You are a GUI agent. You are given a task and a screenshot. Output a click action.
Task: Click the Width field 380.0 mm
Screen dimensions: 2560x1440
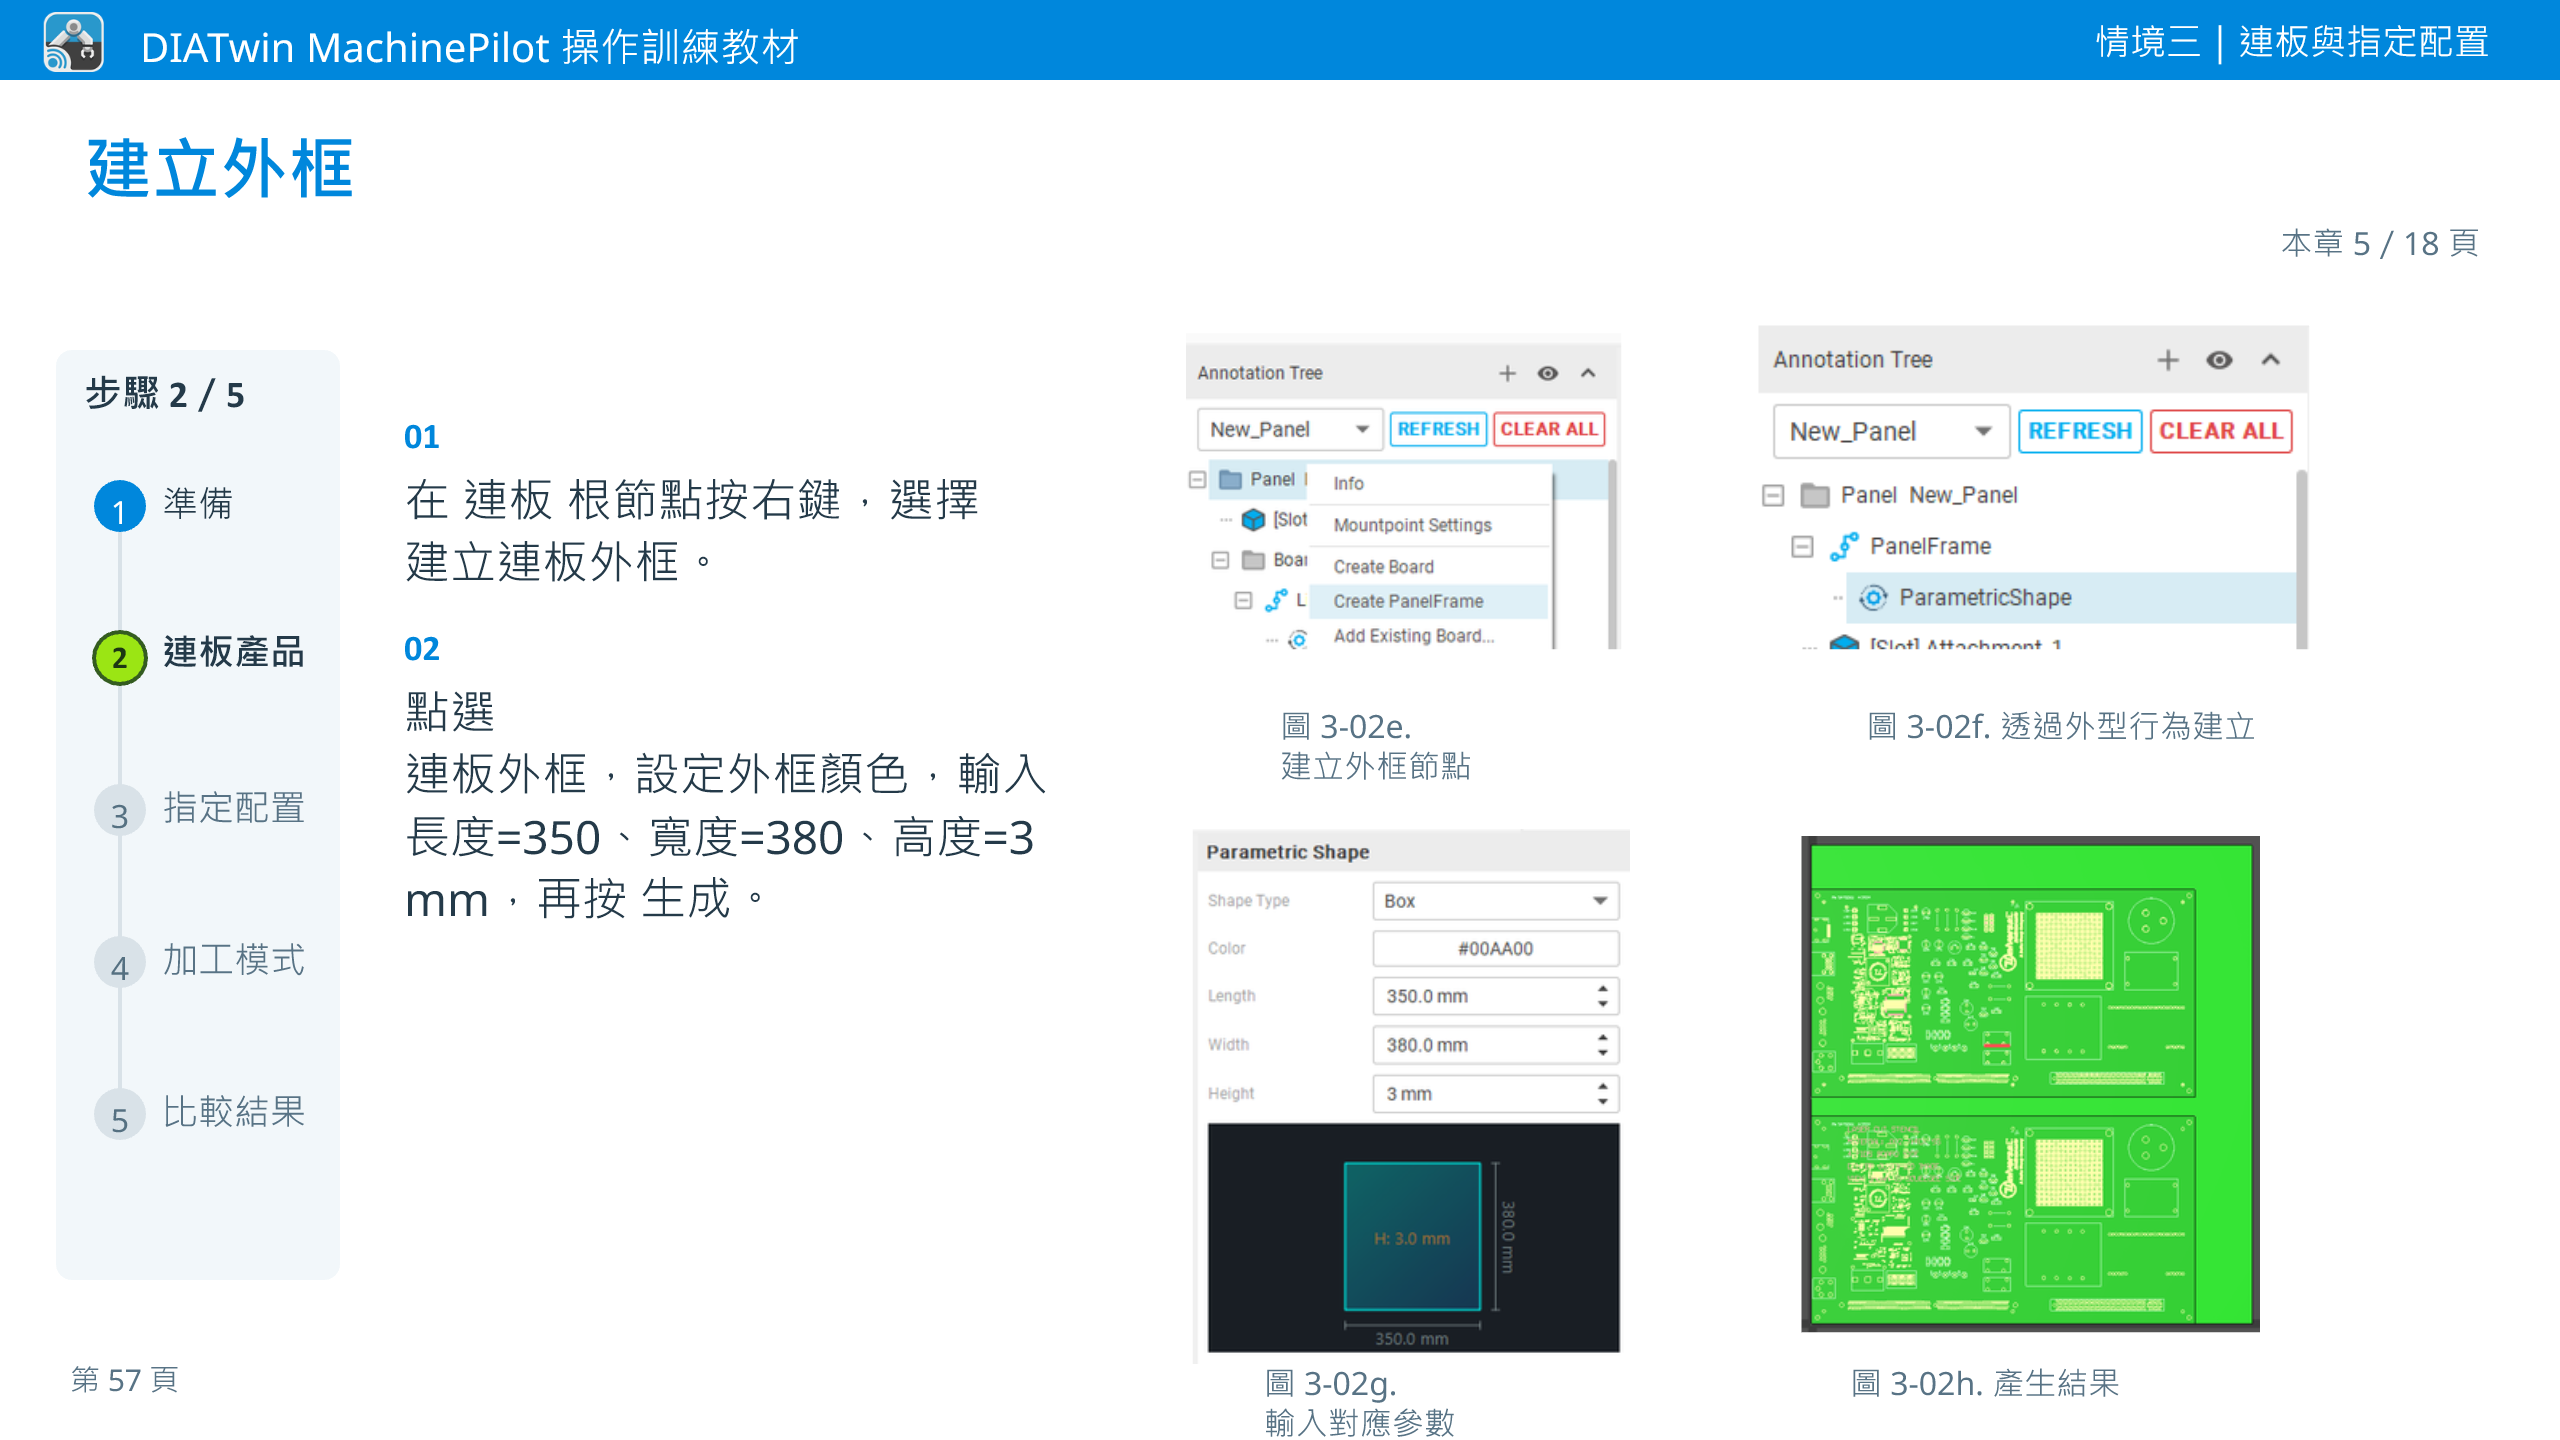(1495, 1046)
